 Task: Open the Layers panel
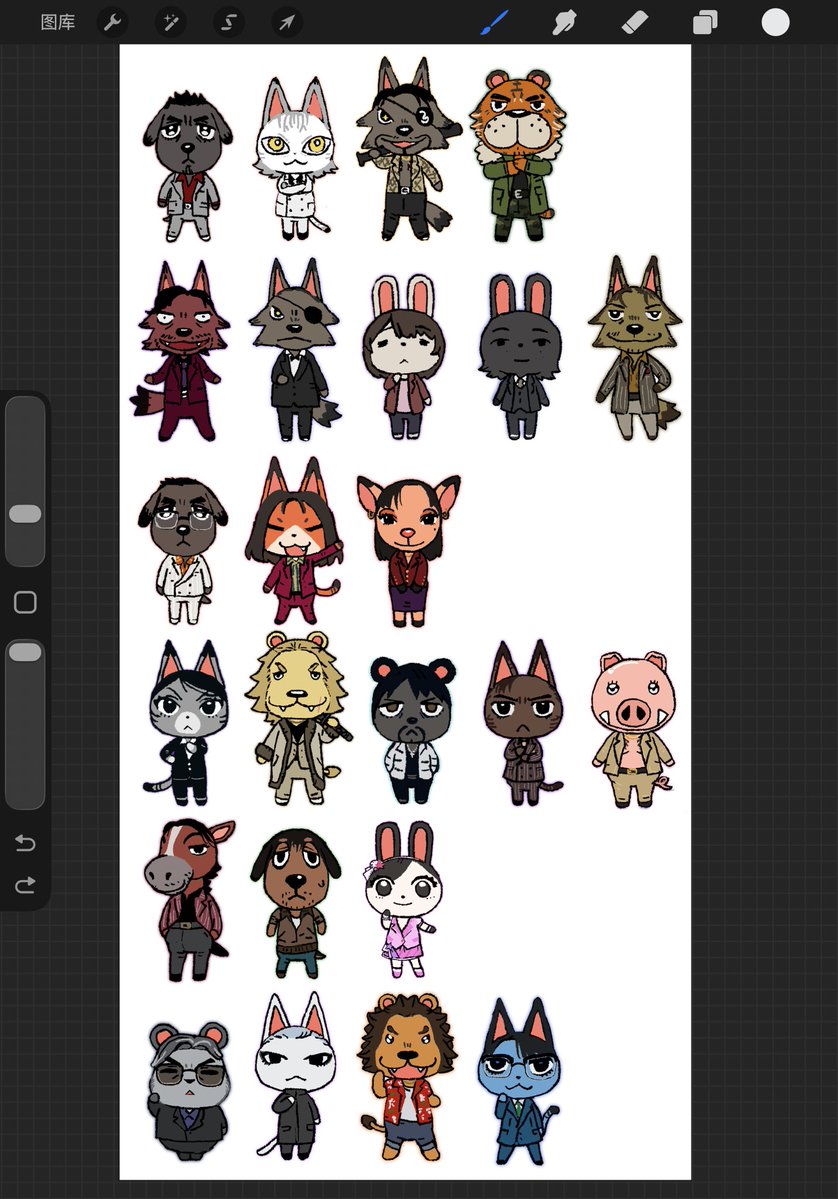pyautogui.click(x=705, y=22)
